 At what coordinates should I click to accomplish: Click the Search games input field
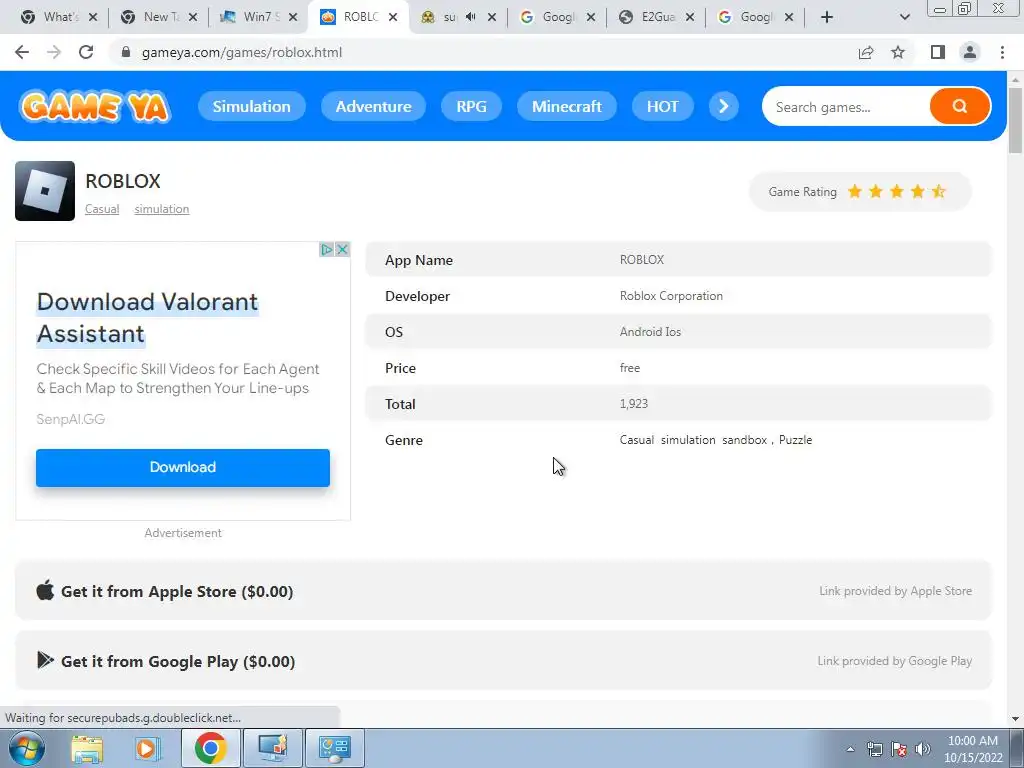[846, 106]
